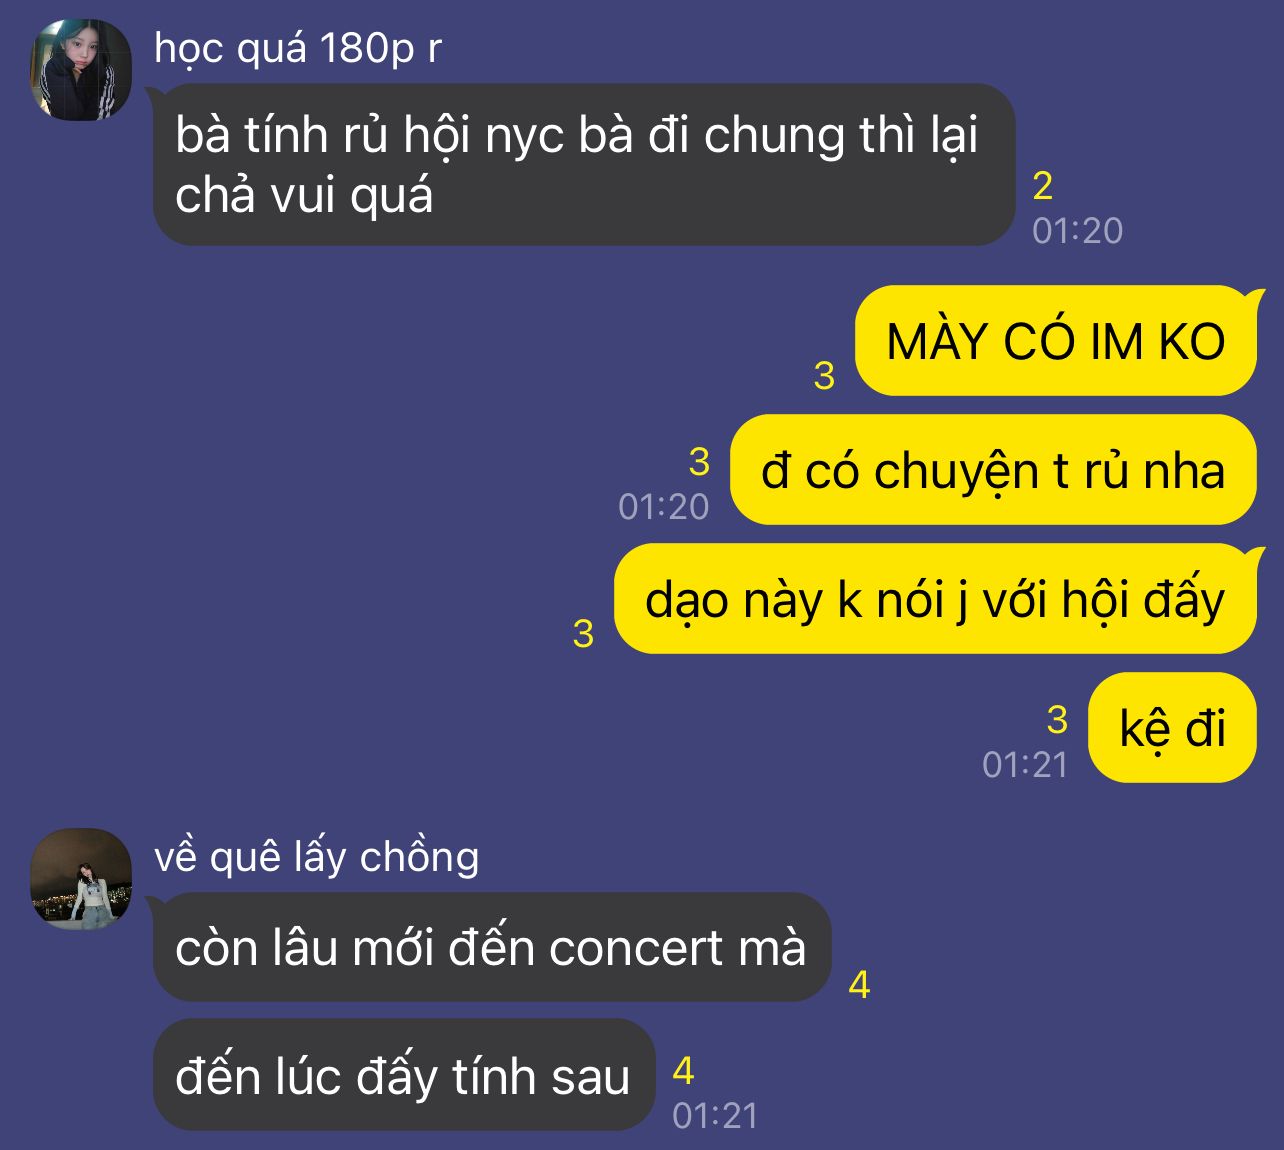Click the 01:21 timestamp of last message
Viewport: 1284px width, 1150px height.
[715, 1116]
